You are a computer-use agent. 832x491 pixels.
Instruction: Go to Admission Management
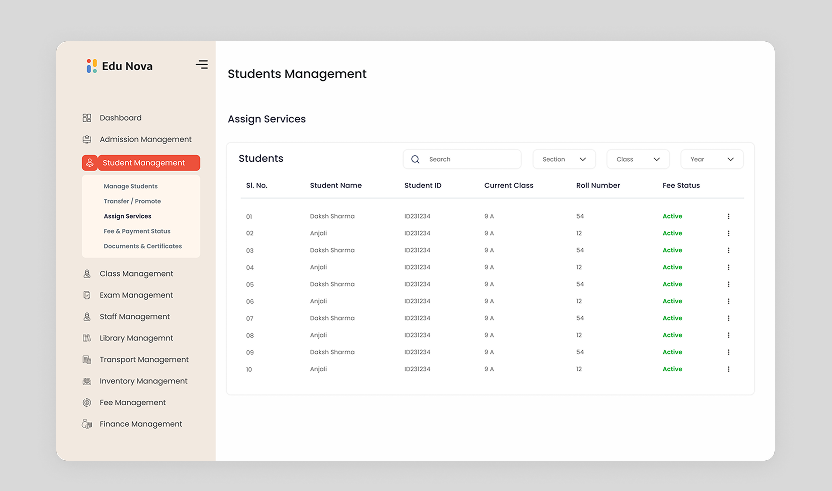coord(145,140)
